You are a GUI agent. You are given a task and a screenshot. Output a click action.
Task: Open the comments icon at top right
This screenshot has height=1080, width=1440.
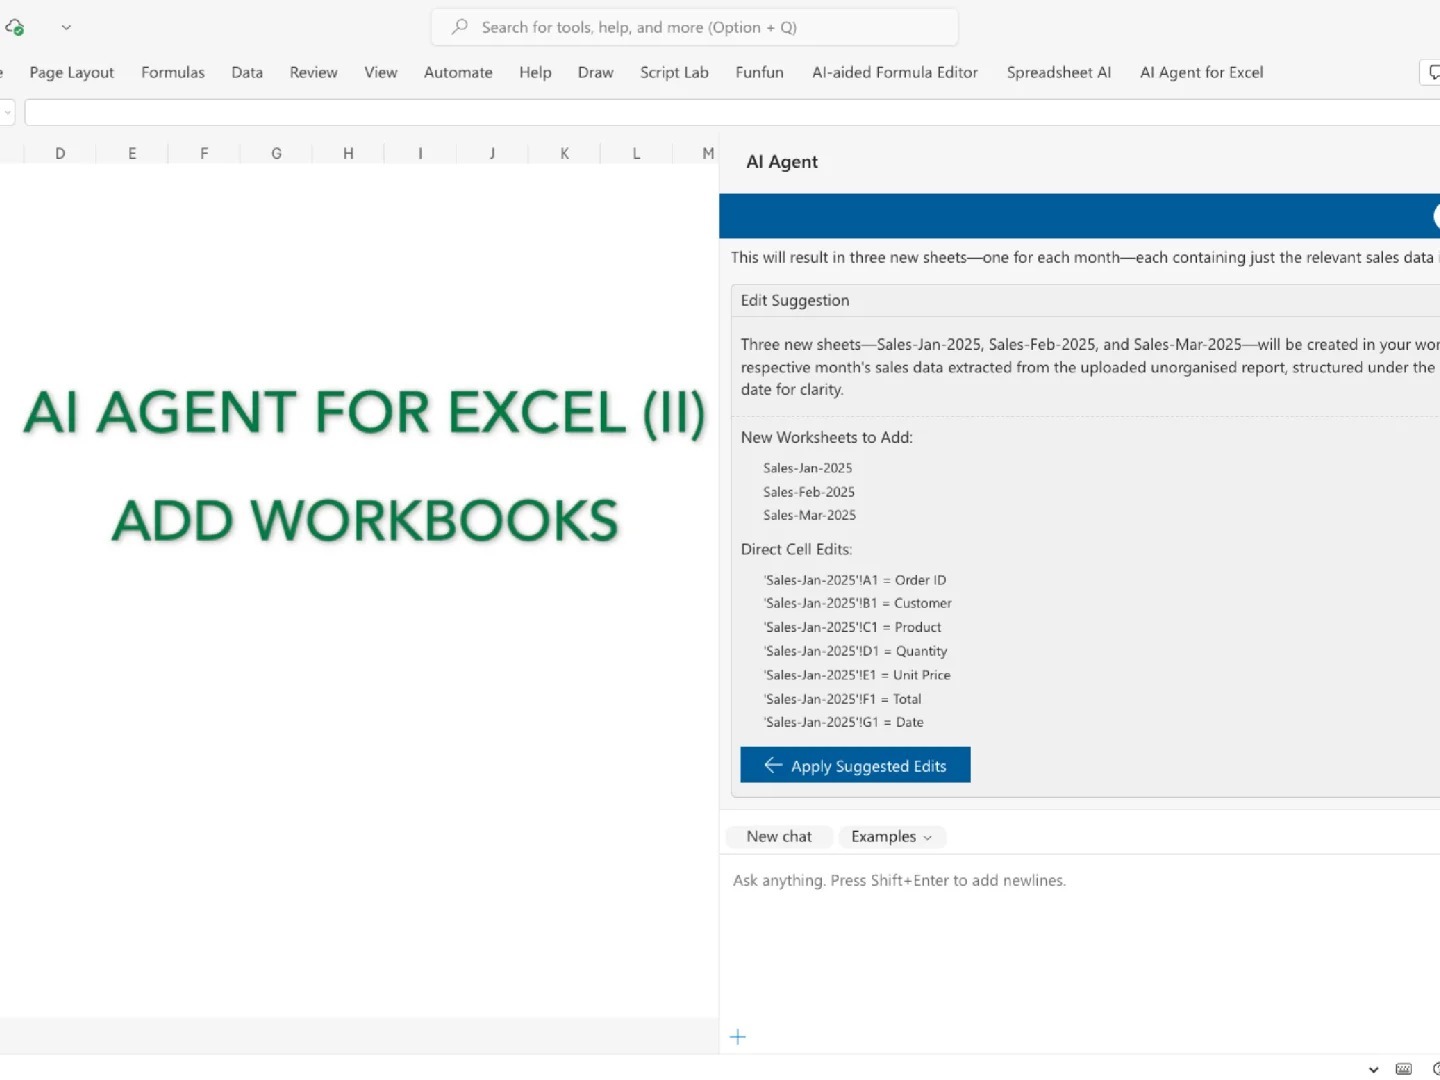(1434, 72)
